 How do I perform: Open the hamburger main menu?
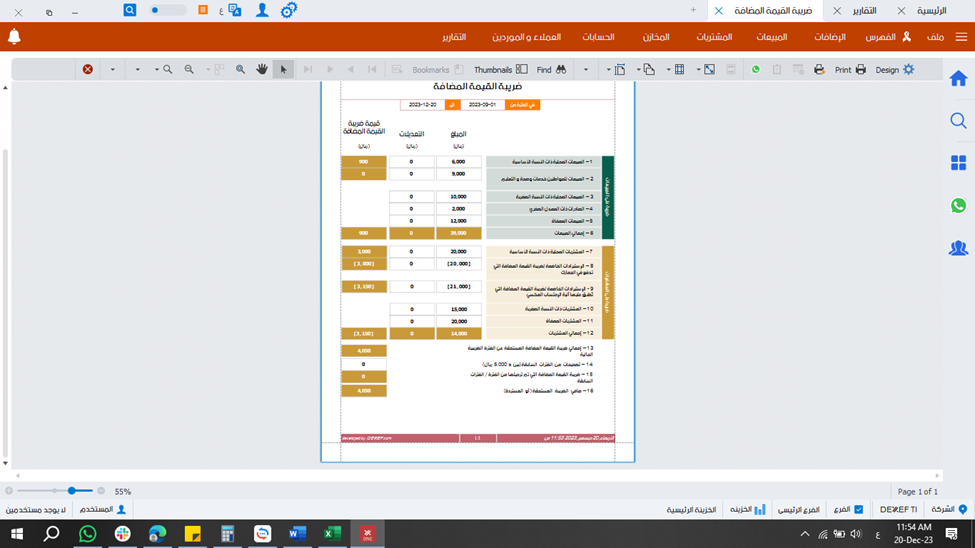(x=961, y=37)
